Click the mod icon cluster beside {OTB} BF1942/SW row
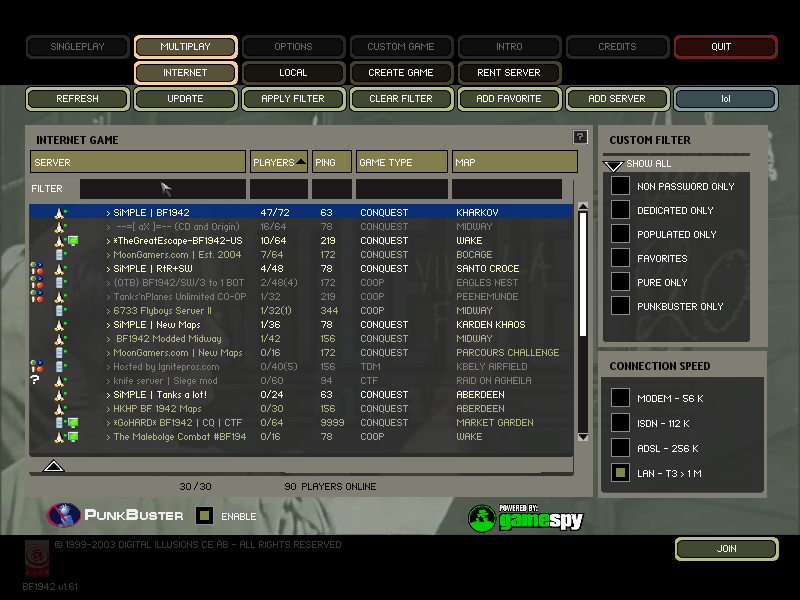The height and width of the screenshot is (600, 800). 37,282
